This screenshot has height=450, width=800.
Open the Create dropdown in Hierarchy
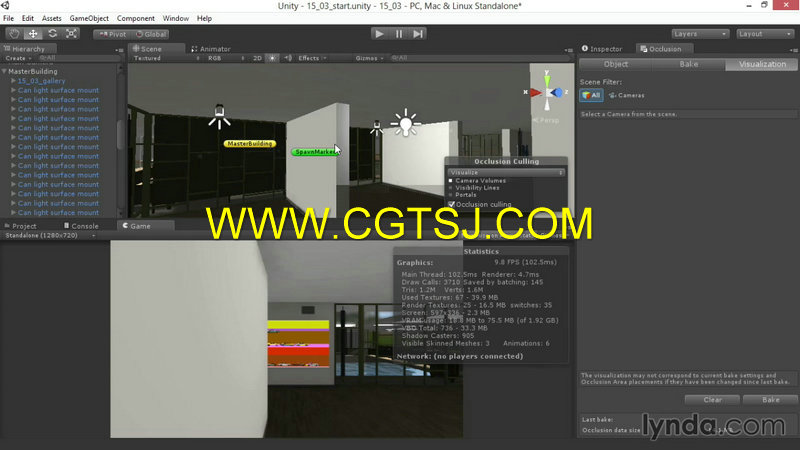[18, 58]
